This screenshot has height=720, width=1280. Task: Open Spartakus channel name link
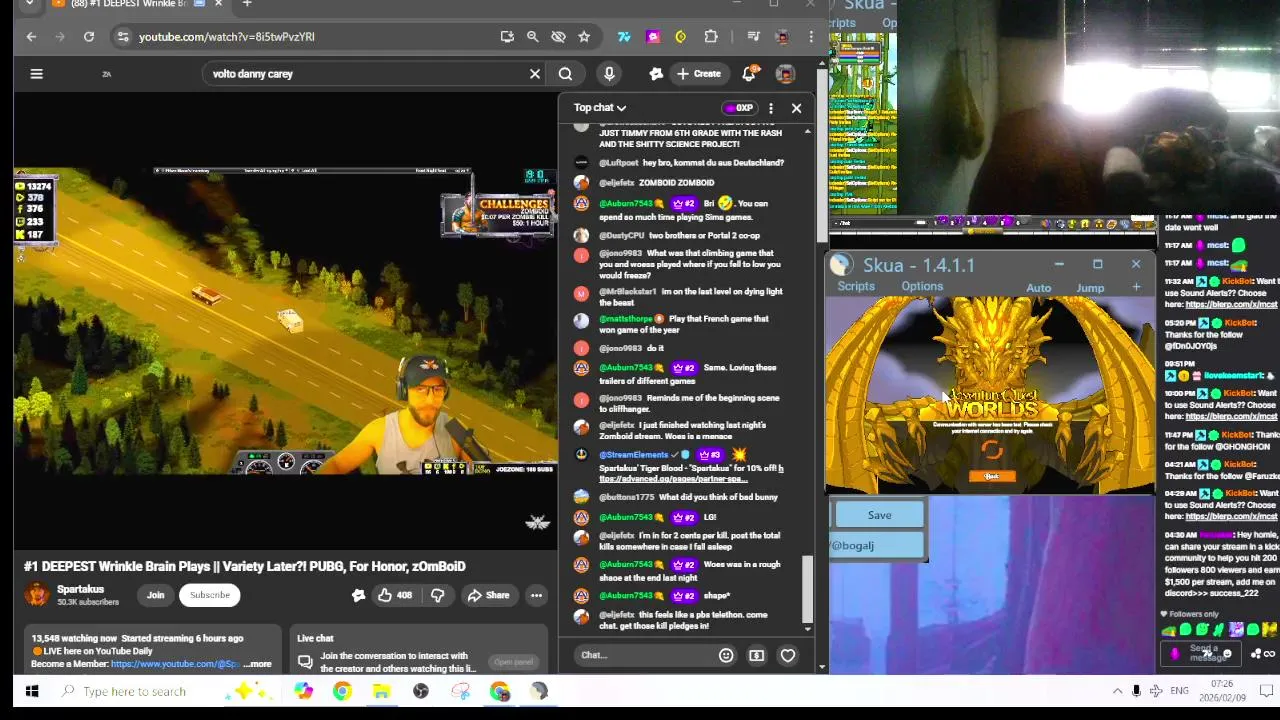tap(80, 589)
